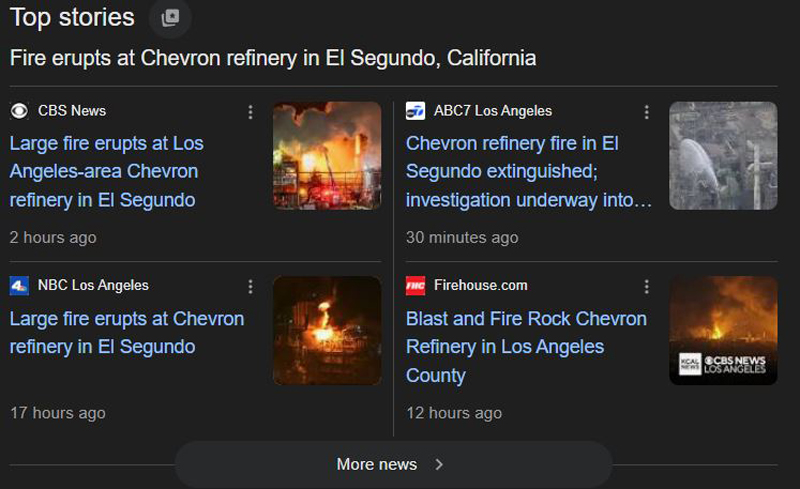Click the More news button
800x489 pixels.
pos(377,464)
